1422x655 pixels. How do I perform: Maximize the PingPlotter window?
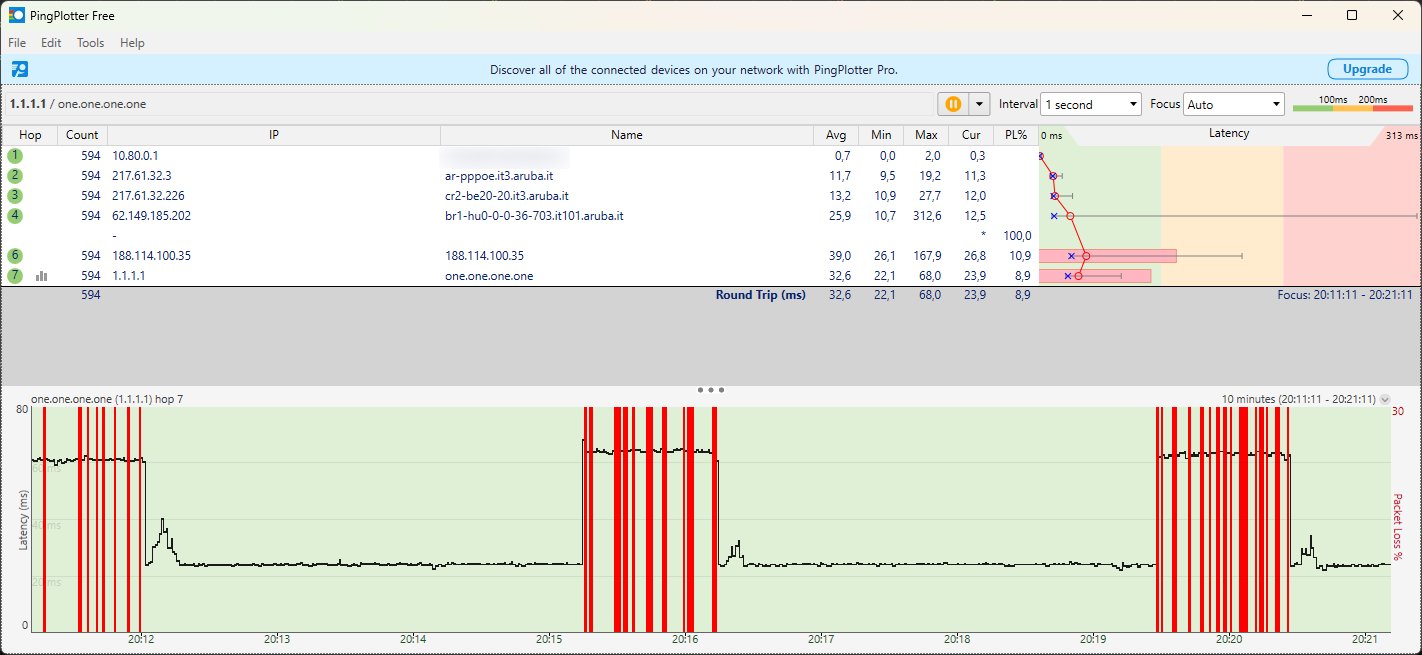tap(1352, 15)
